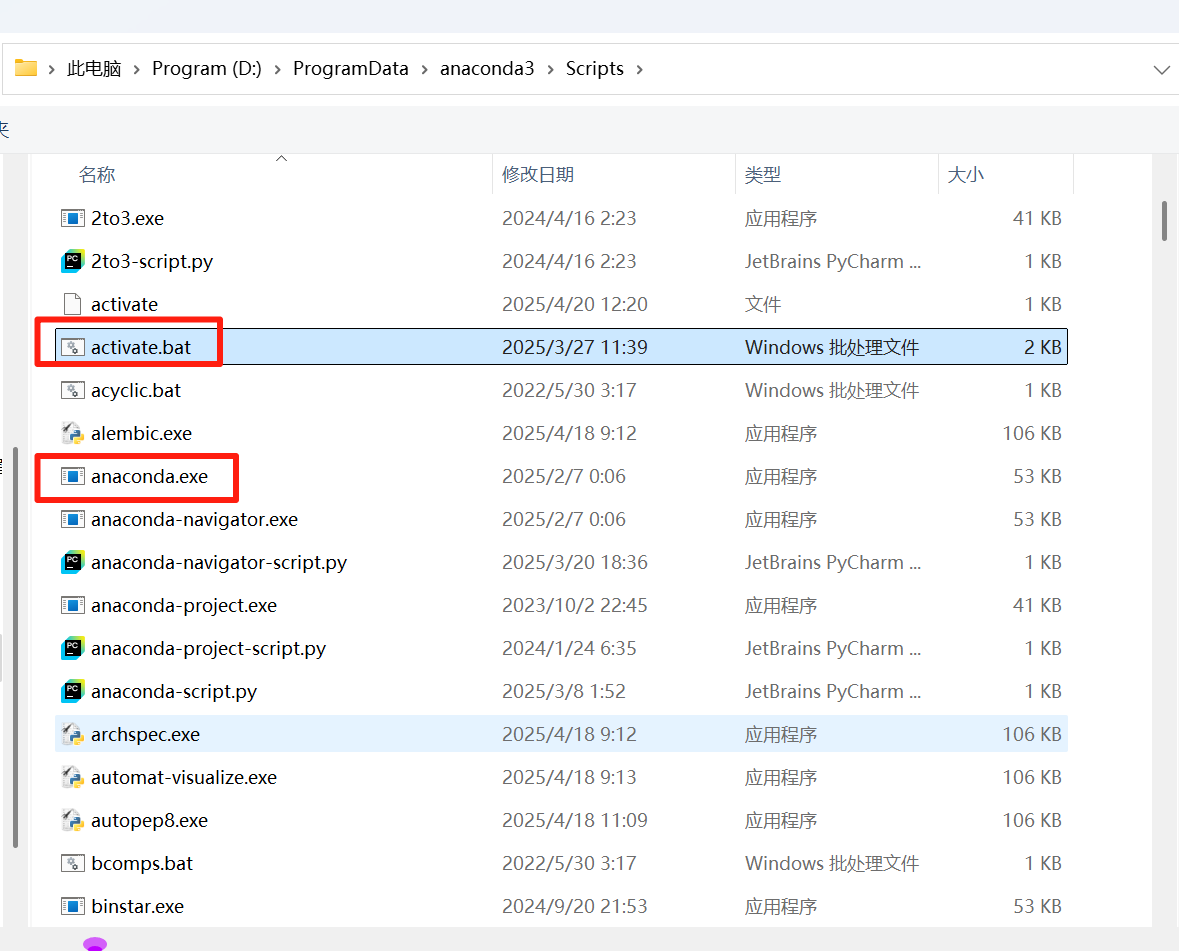Sort files by 类型 column header

(762, 174)
